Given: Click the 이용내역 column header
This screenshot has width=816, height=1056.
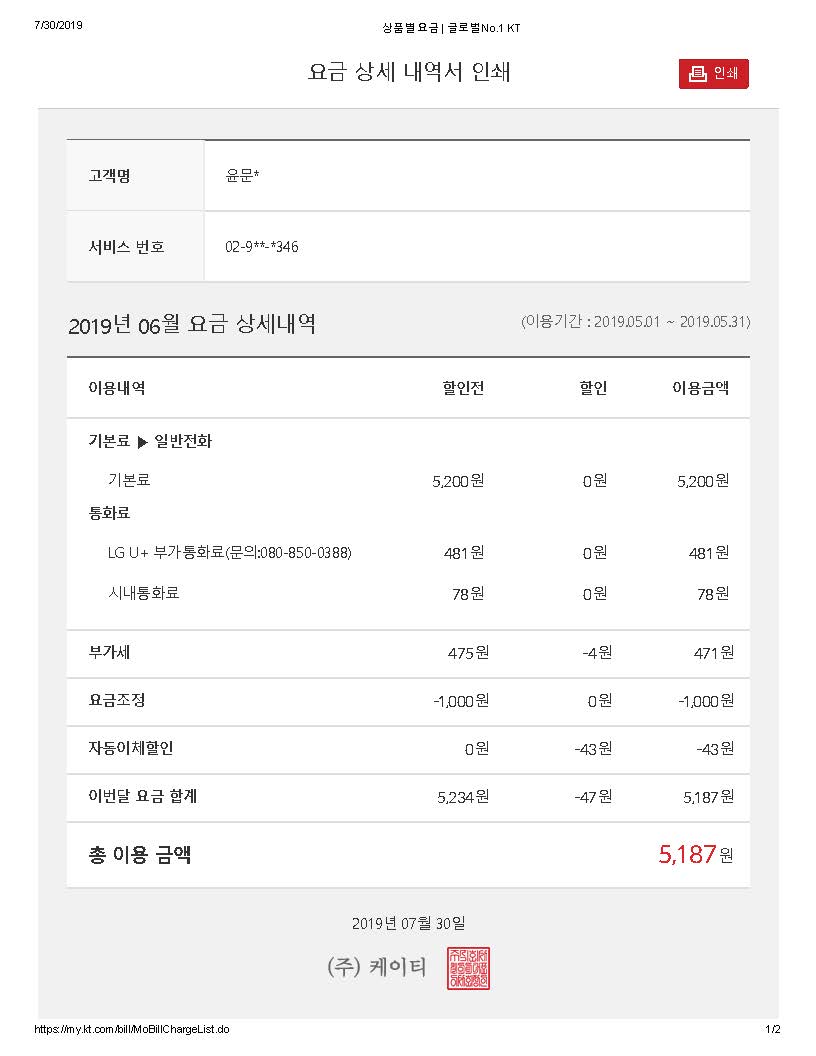Looking at the screenshot, I should tap(117, 388).
